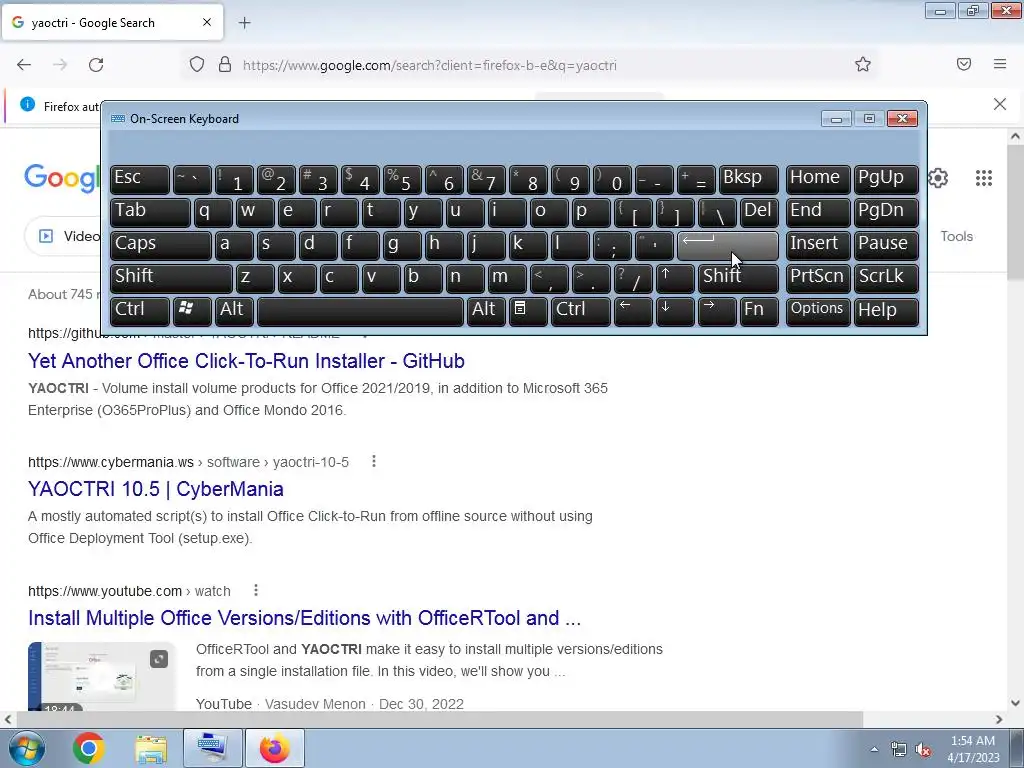This screenshot has height=768, width=1024.
Task: Go back using Firefox back arrow
Action: (x=24, y=65)
